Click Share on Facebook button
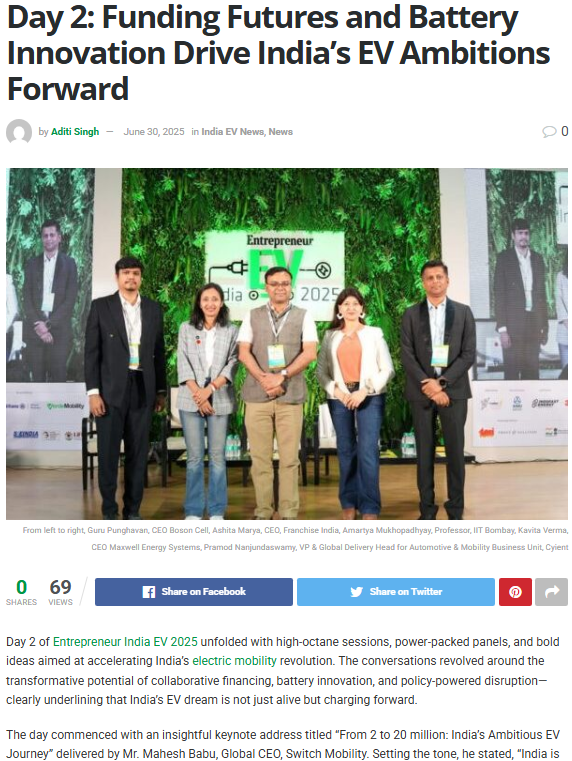The height and width of the screenshot is (761, 572). click(x=194, y=592)
